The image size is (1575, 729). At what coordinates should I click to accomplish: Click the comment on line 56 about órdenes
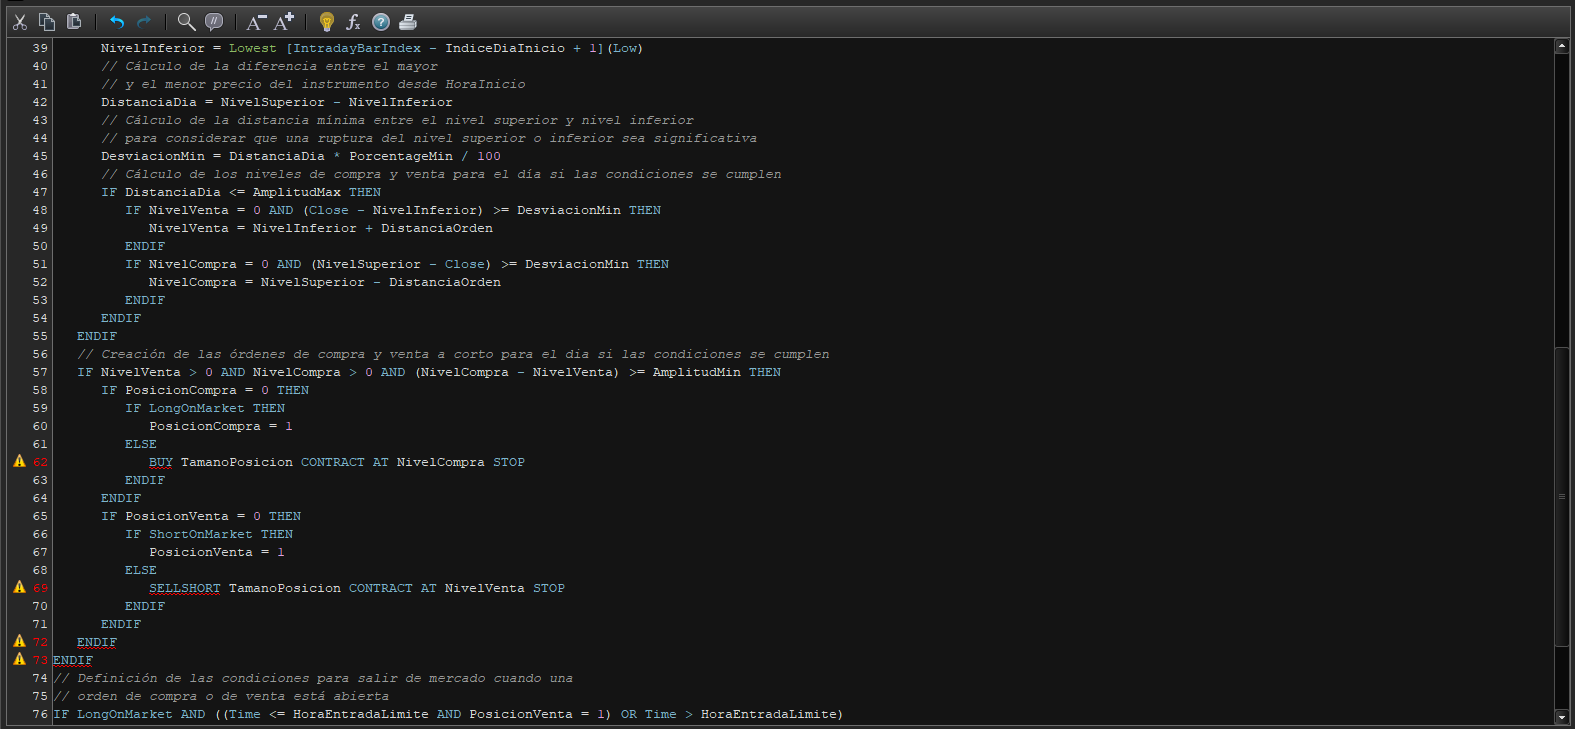pyautogui.click(x=453, y=354)
